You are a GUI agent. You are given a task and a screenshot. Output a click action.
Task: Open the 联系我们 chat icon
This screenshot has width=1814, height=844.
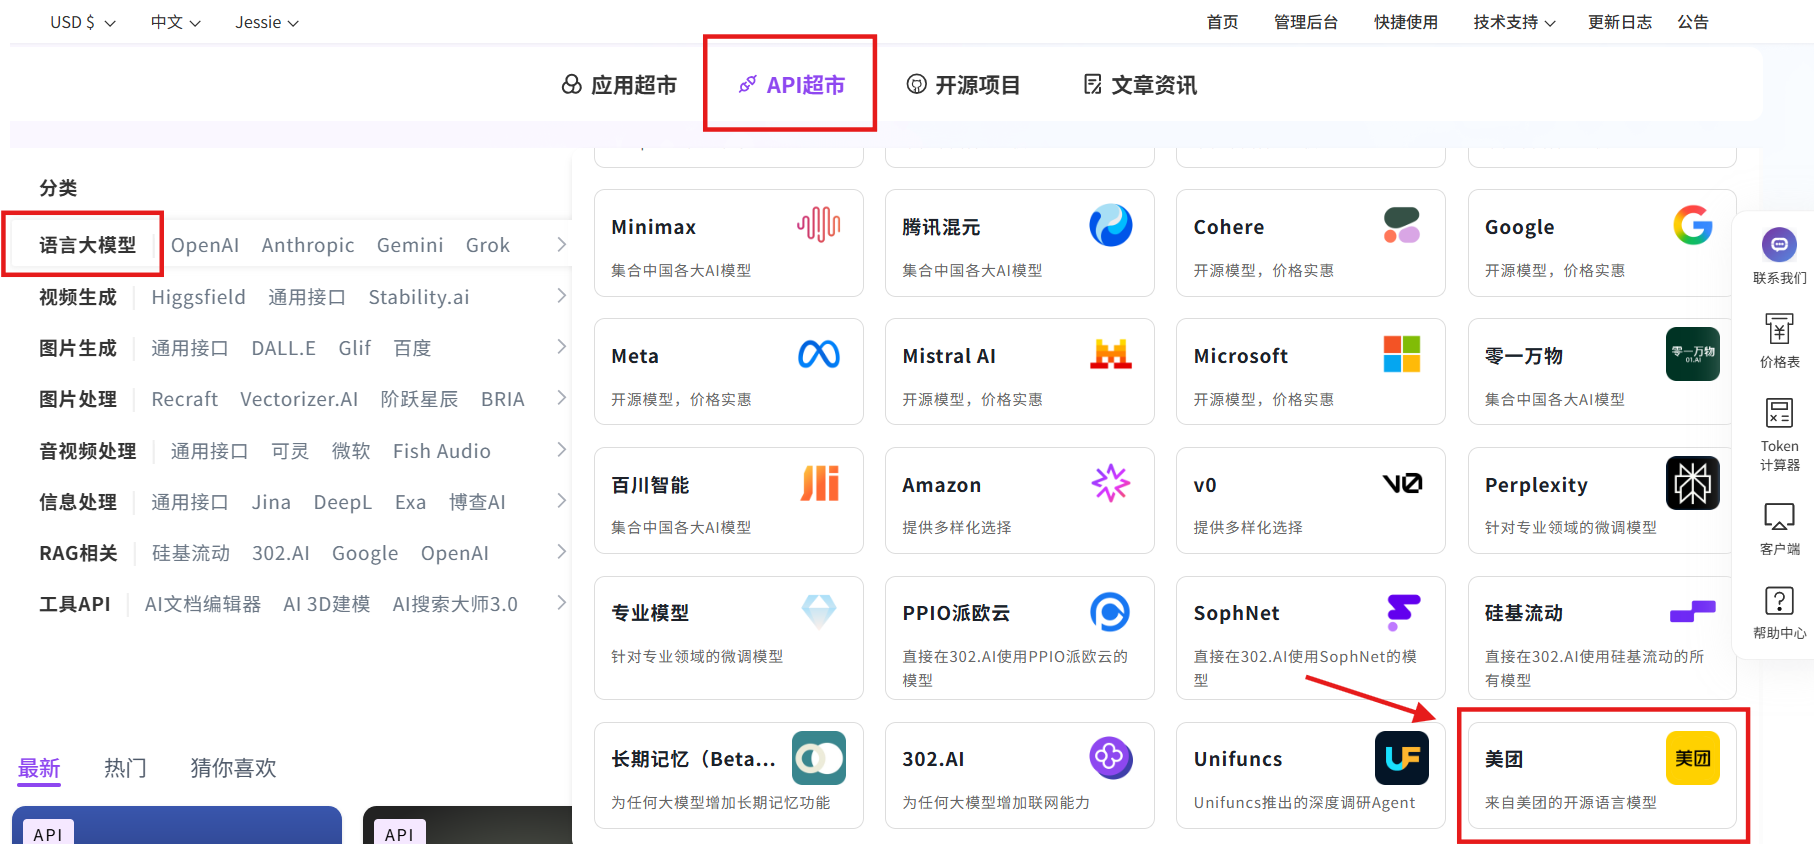(x=1779, y=244)
